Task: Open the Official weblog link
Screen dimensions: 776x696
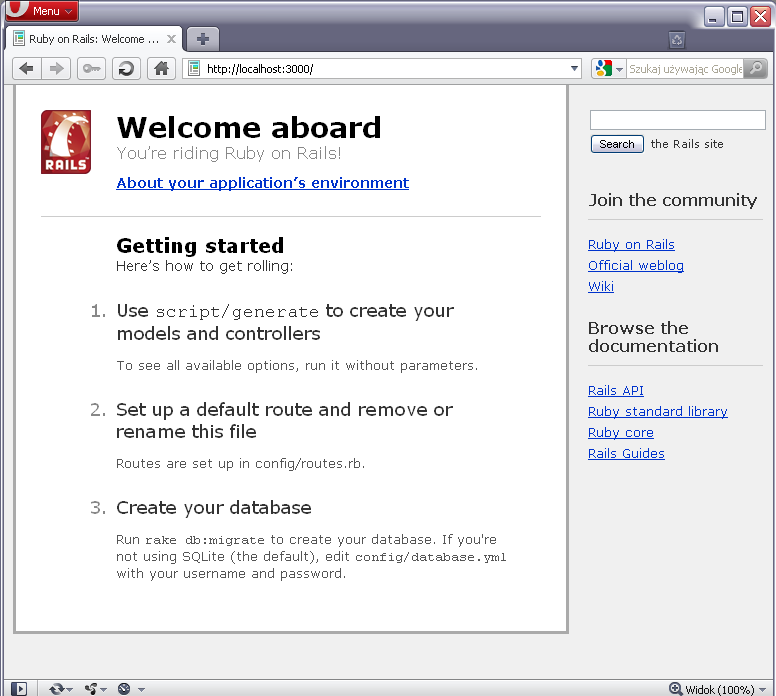Action: point(636,265)
